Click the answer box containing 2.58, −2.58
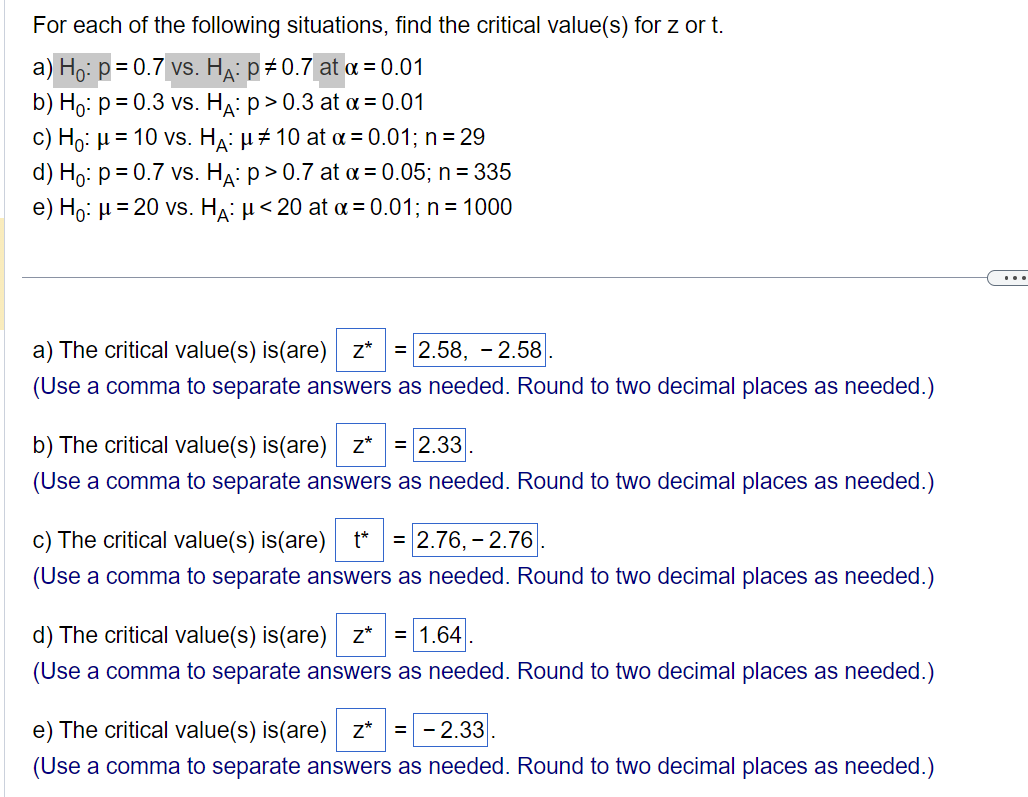The image size is (1028, 797). click(x=479, y=349)
